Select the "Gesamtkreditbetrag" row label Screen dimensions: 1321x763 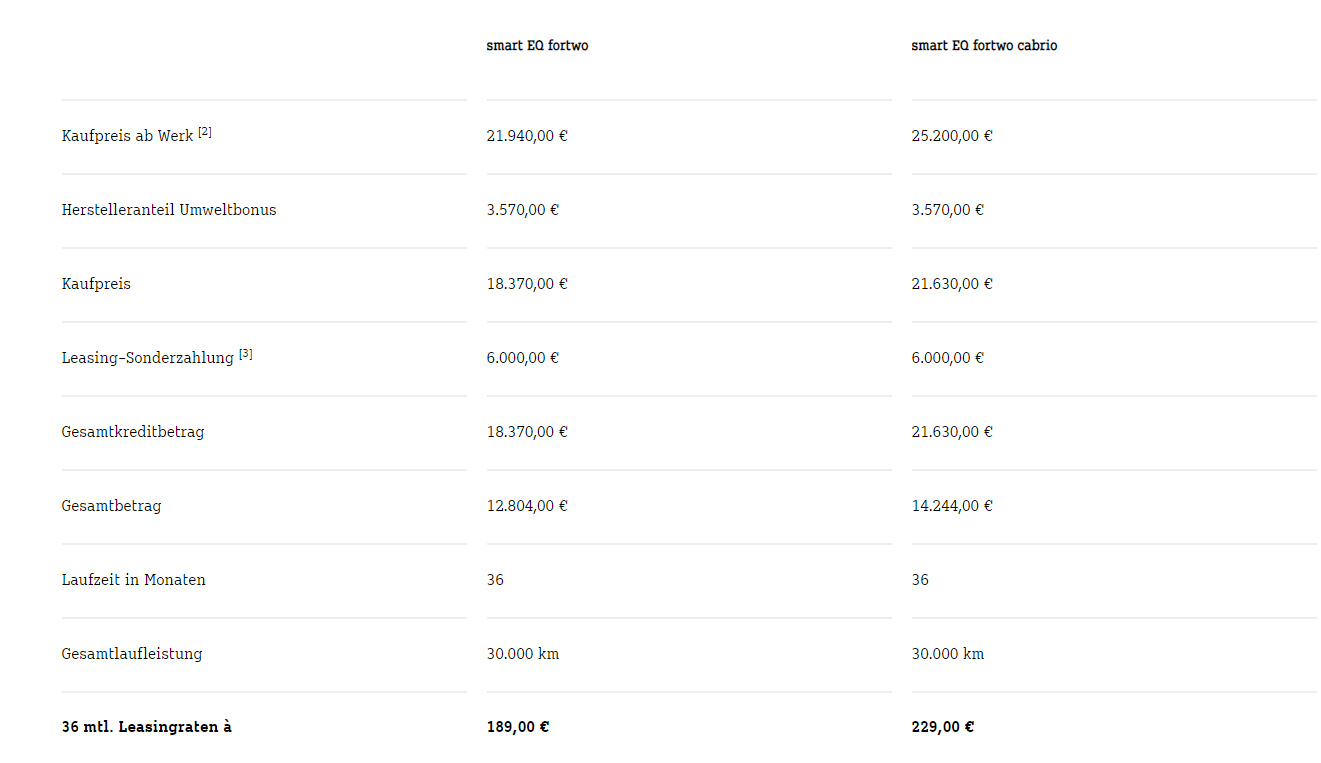pos(133,432)
